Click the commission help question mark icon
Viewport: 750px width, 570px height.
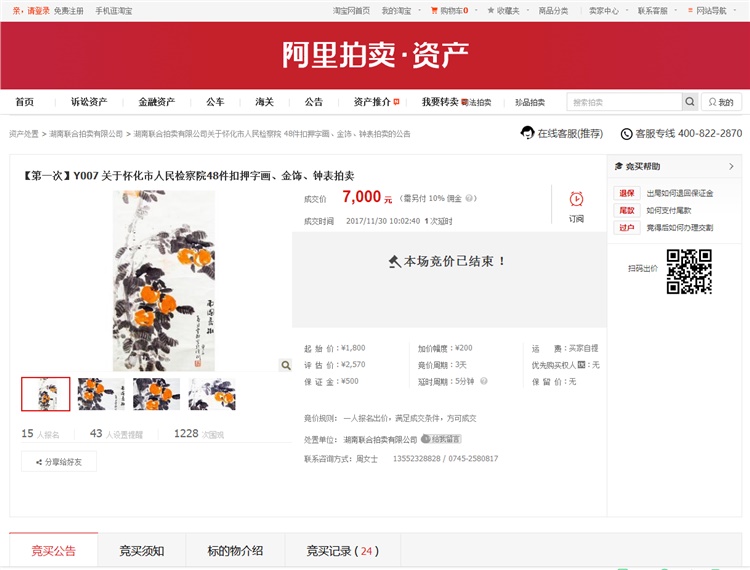pyautogui.click(x=470, y=198)
